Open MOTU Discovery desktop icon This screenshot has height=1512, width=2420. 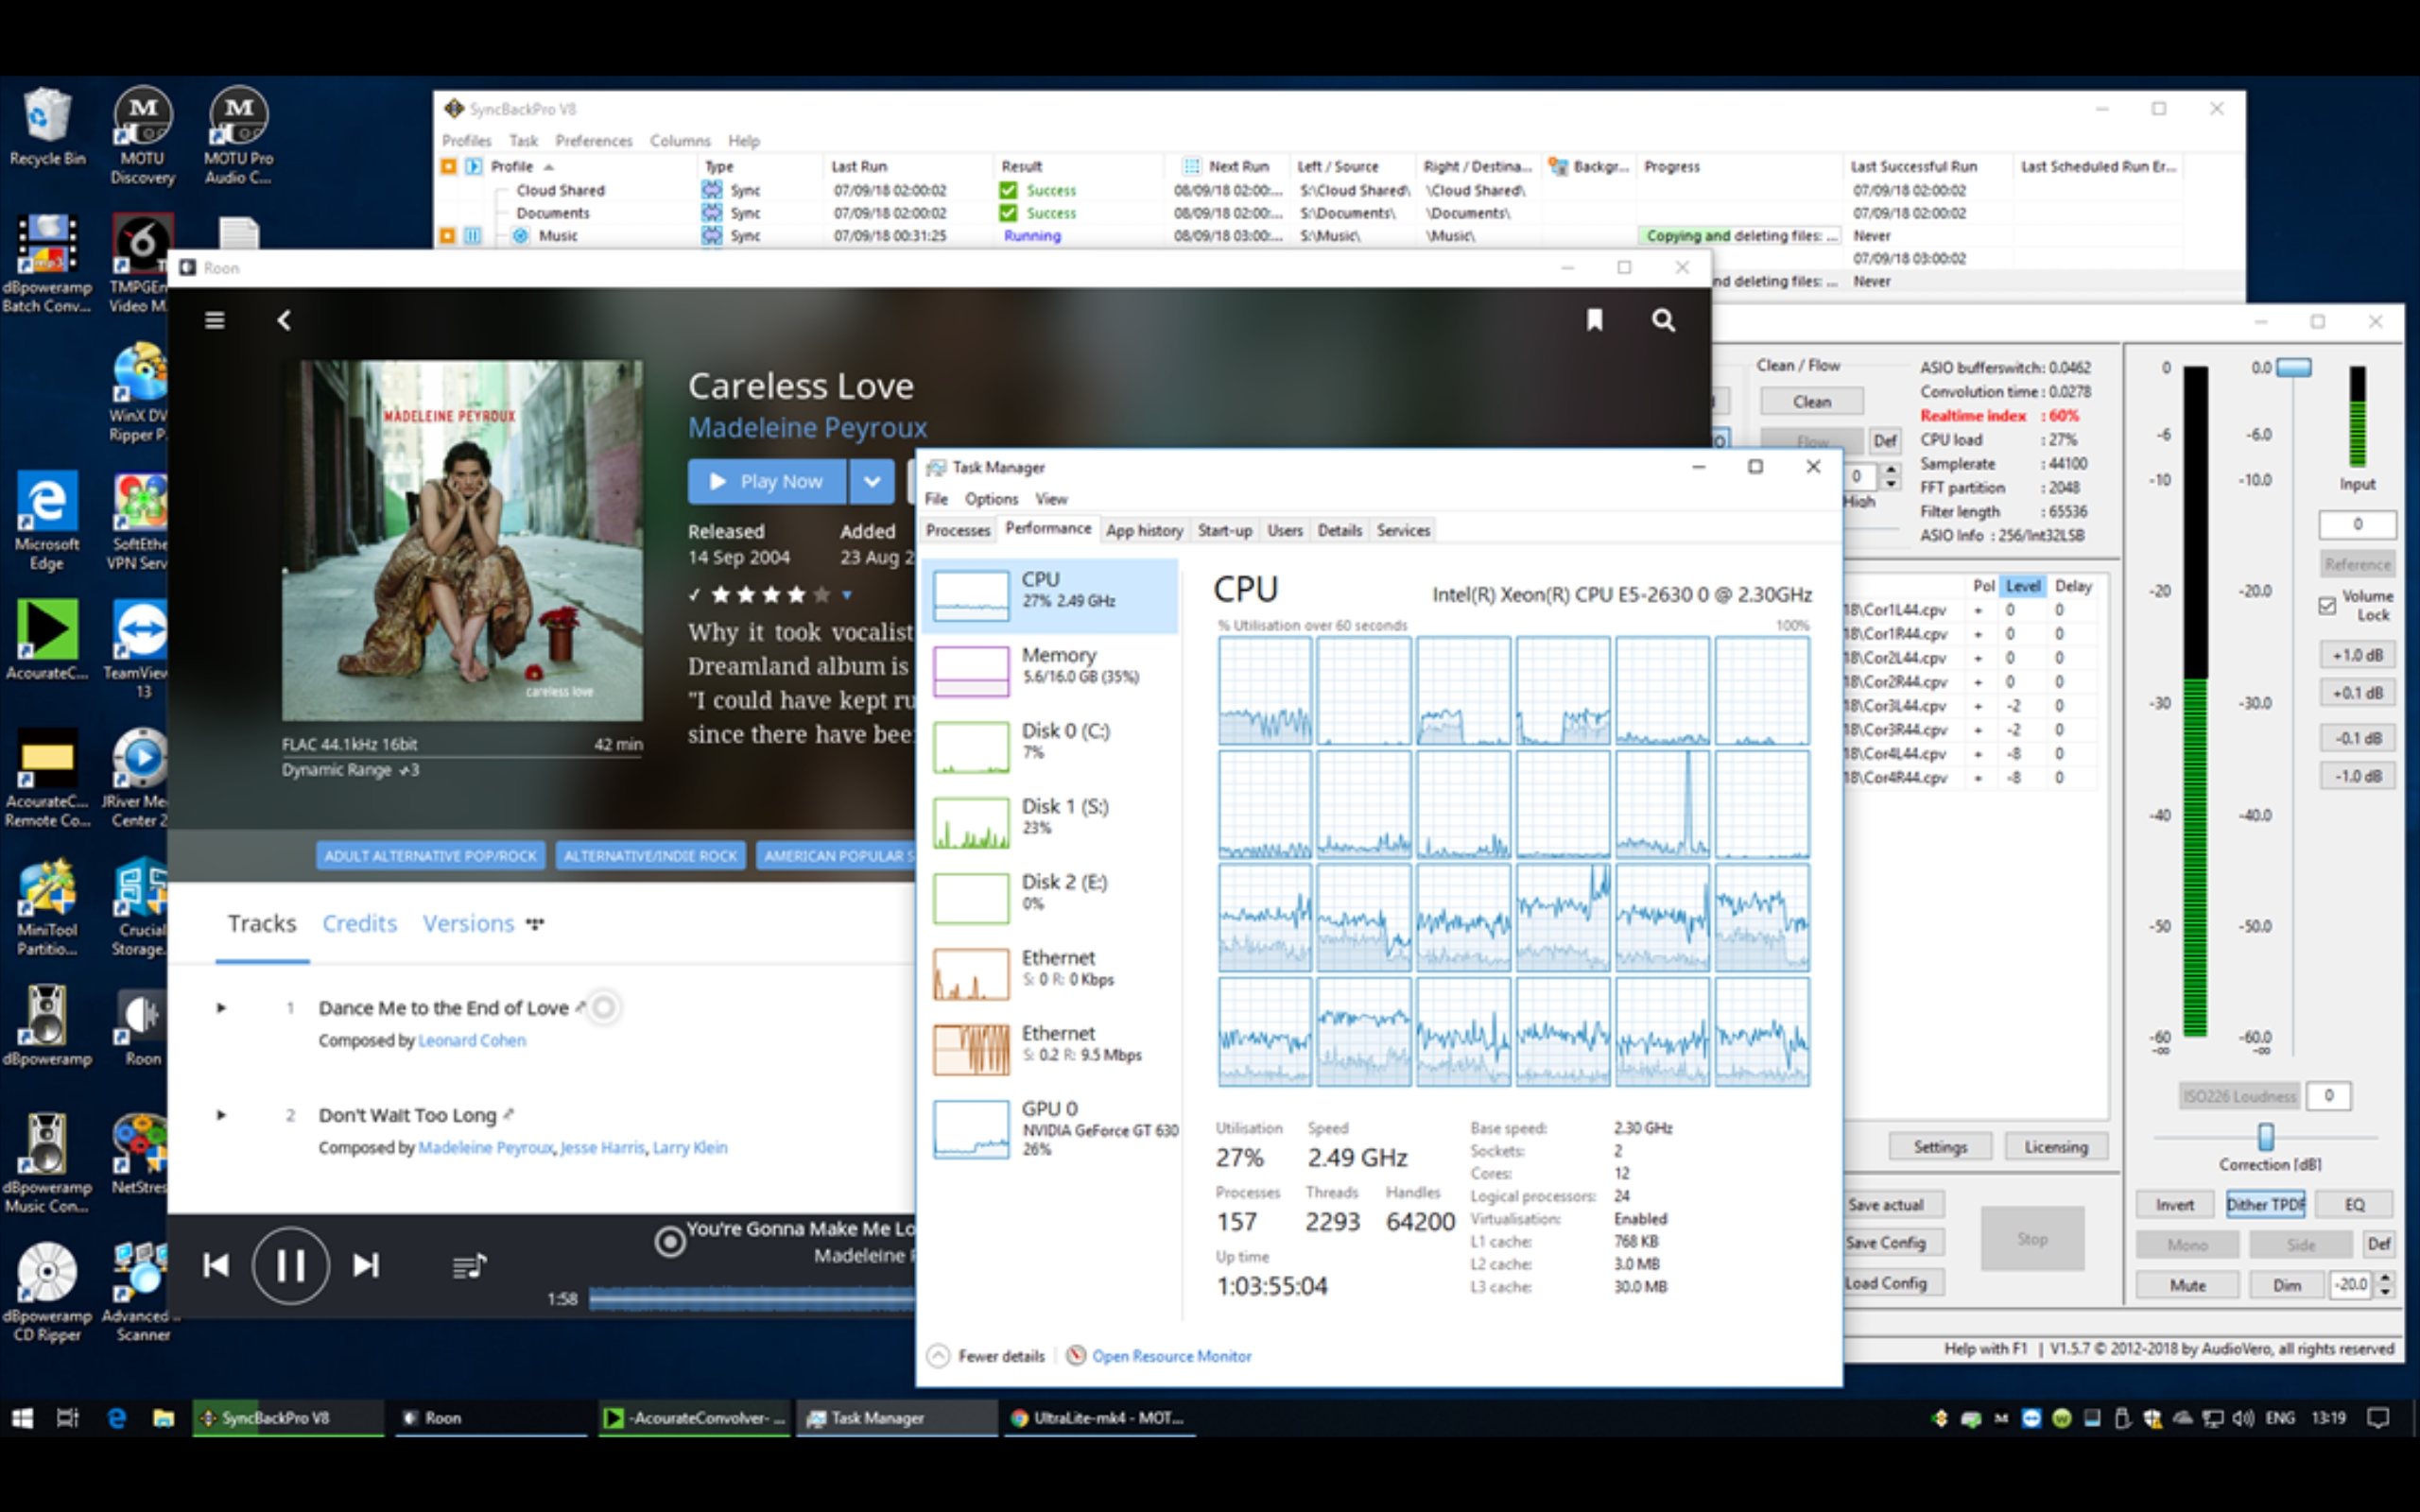(x=142, y=135)
